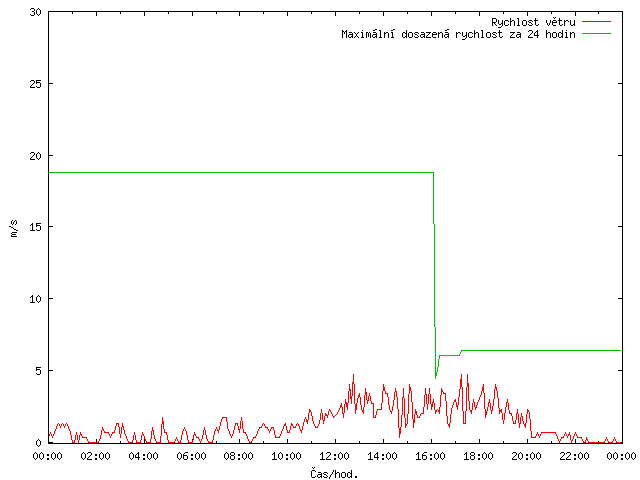Click the 18:00 x-axis label

pos(478,456)
